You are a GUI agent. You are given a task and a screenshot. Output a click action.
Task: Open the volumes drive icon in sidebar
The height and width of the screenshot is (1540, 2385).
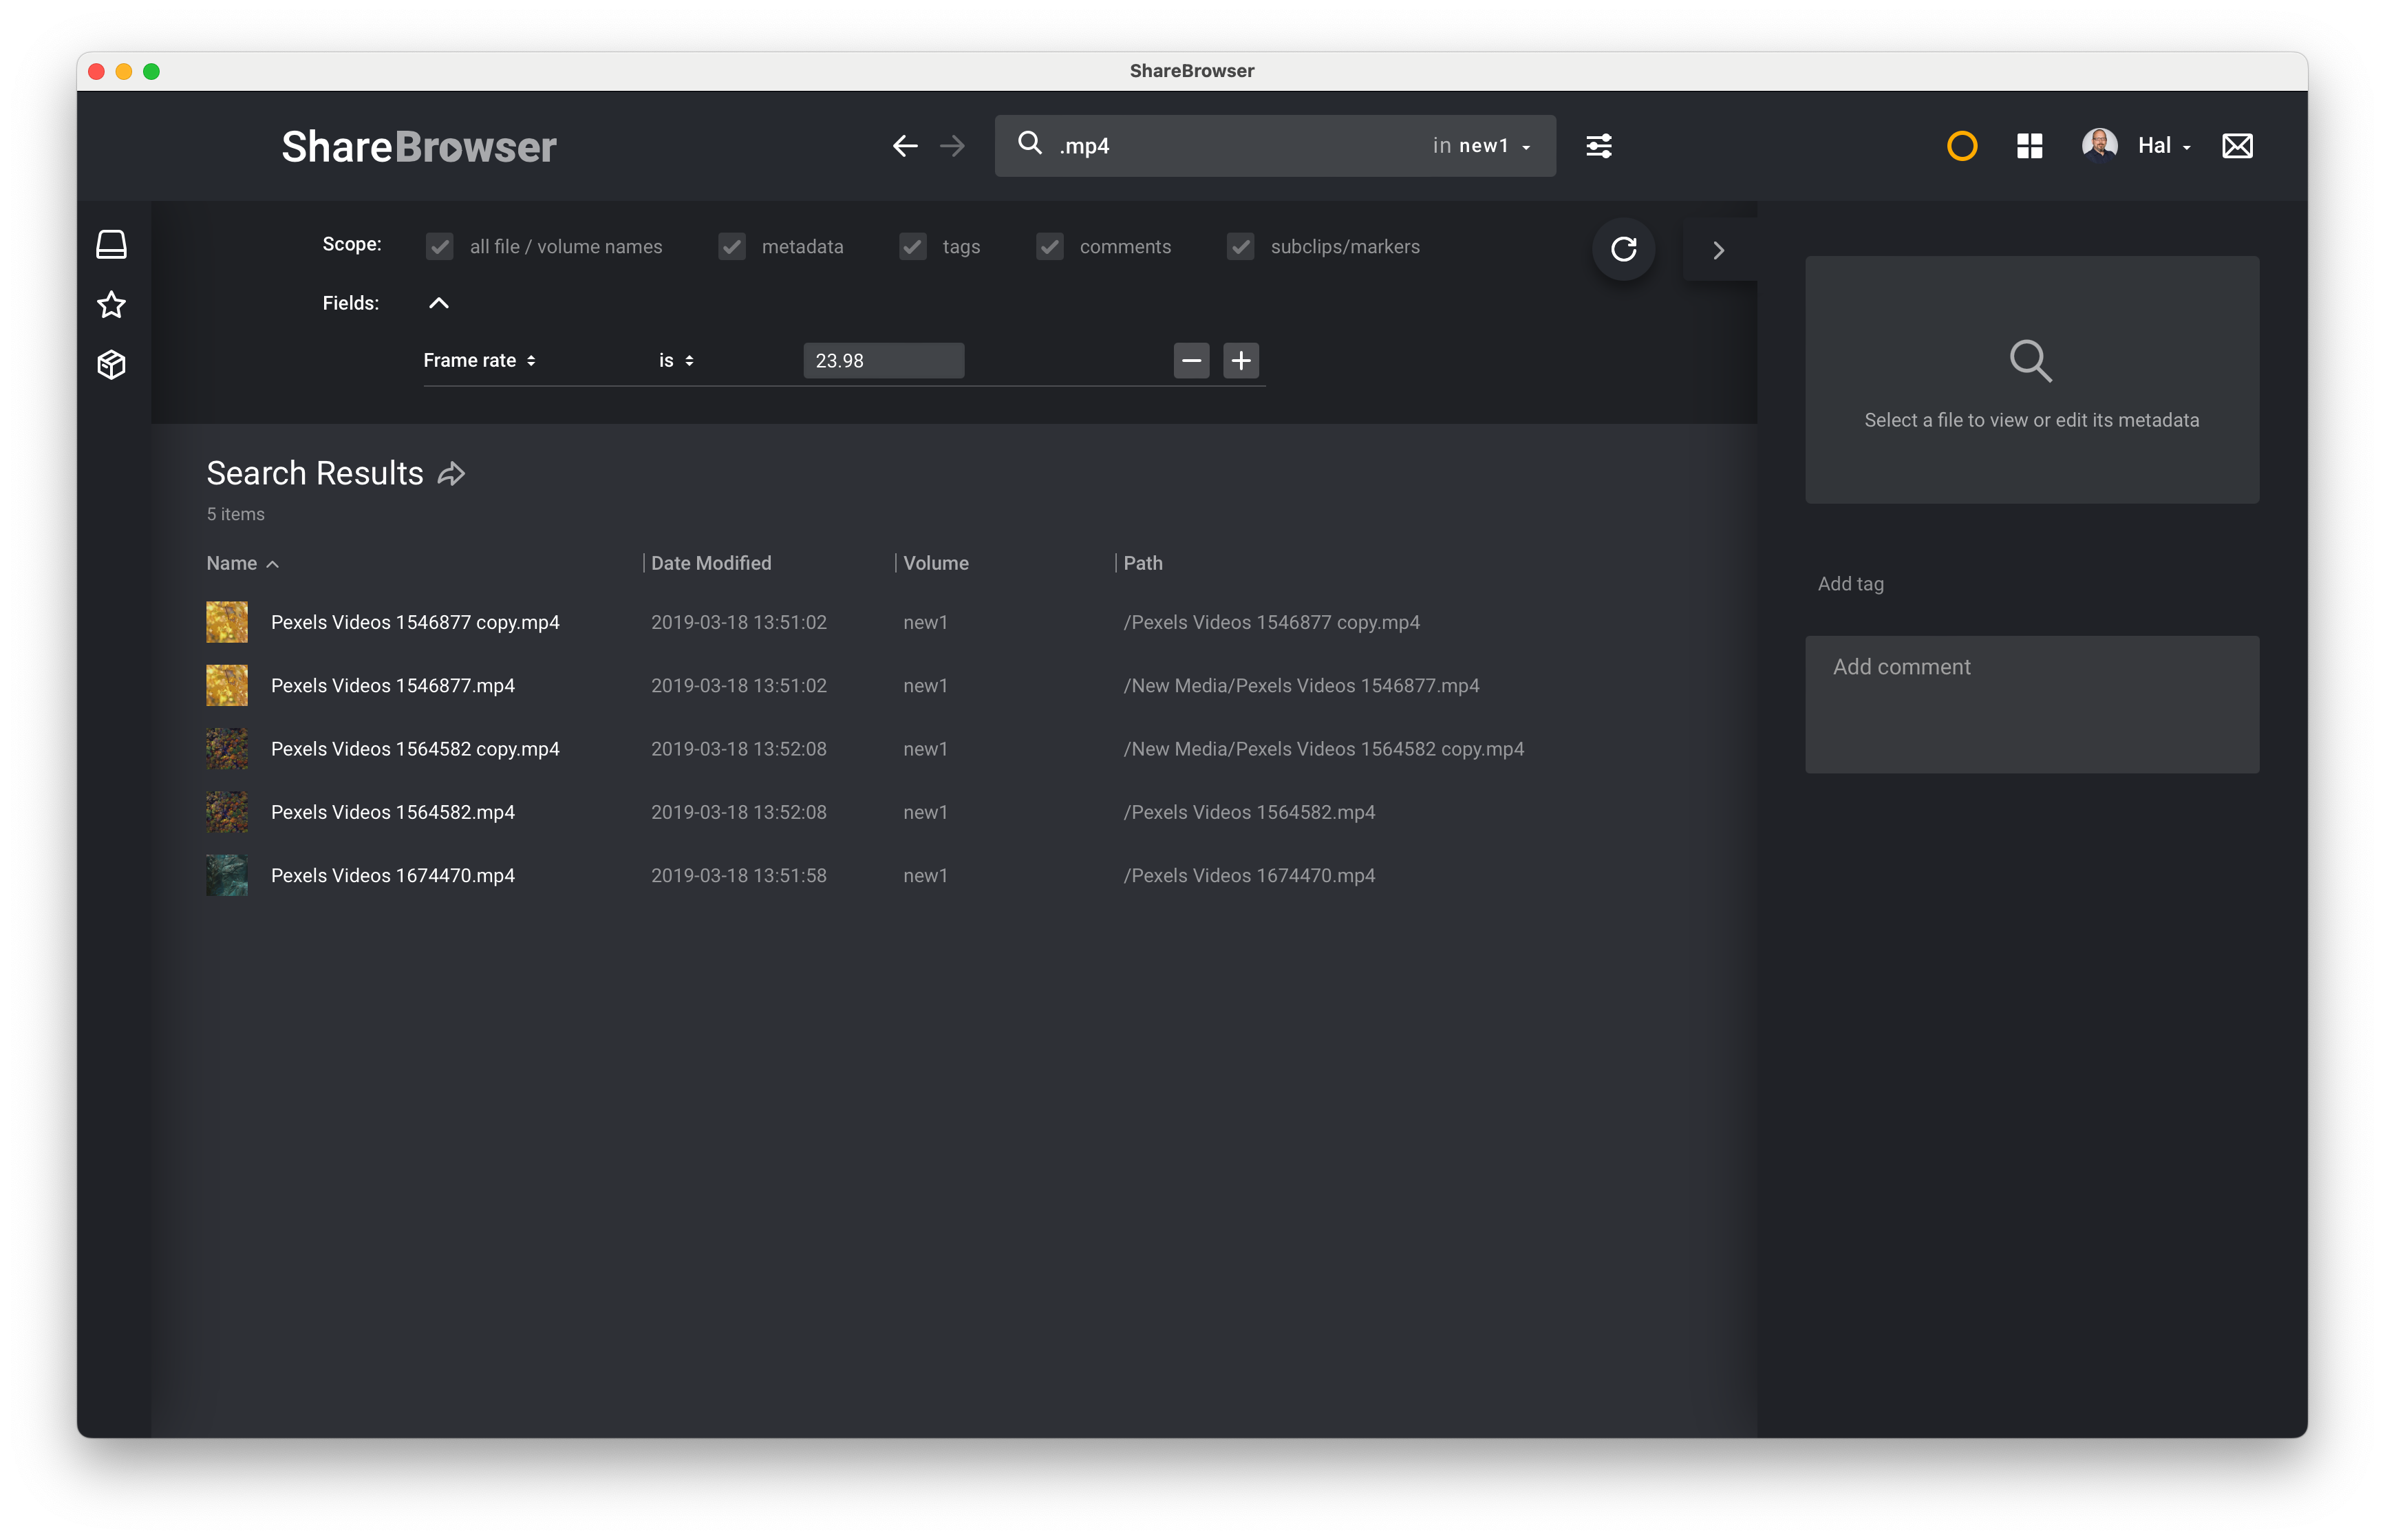point(111,245)
